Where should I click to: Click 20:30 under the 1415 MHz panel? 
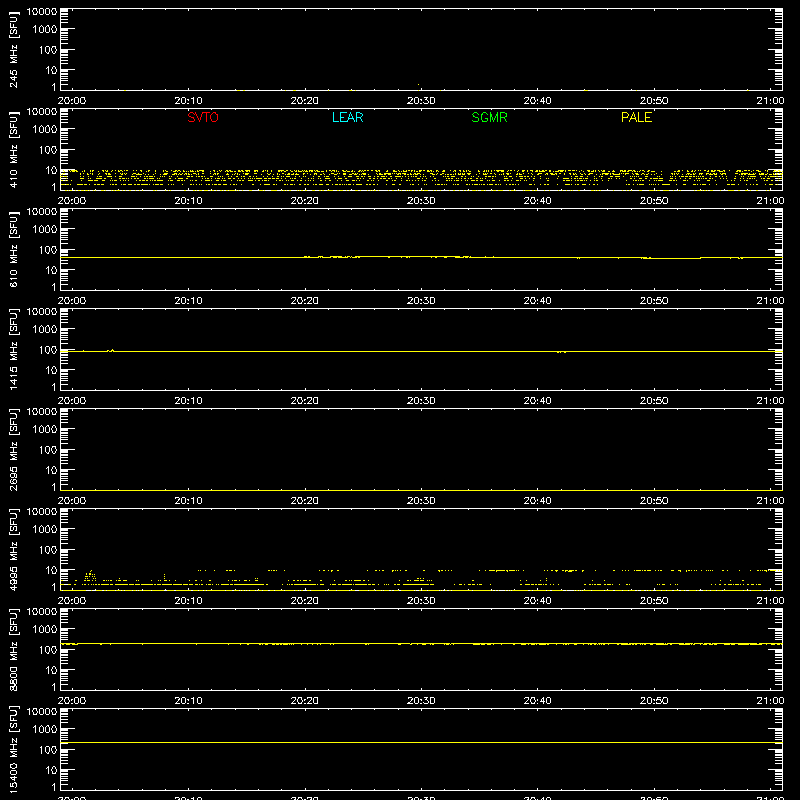[x=421, y=401]
